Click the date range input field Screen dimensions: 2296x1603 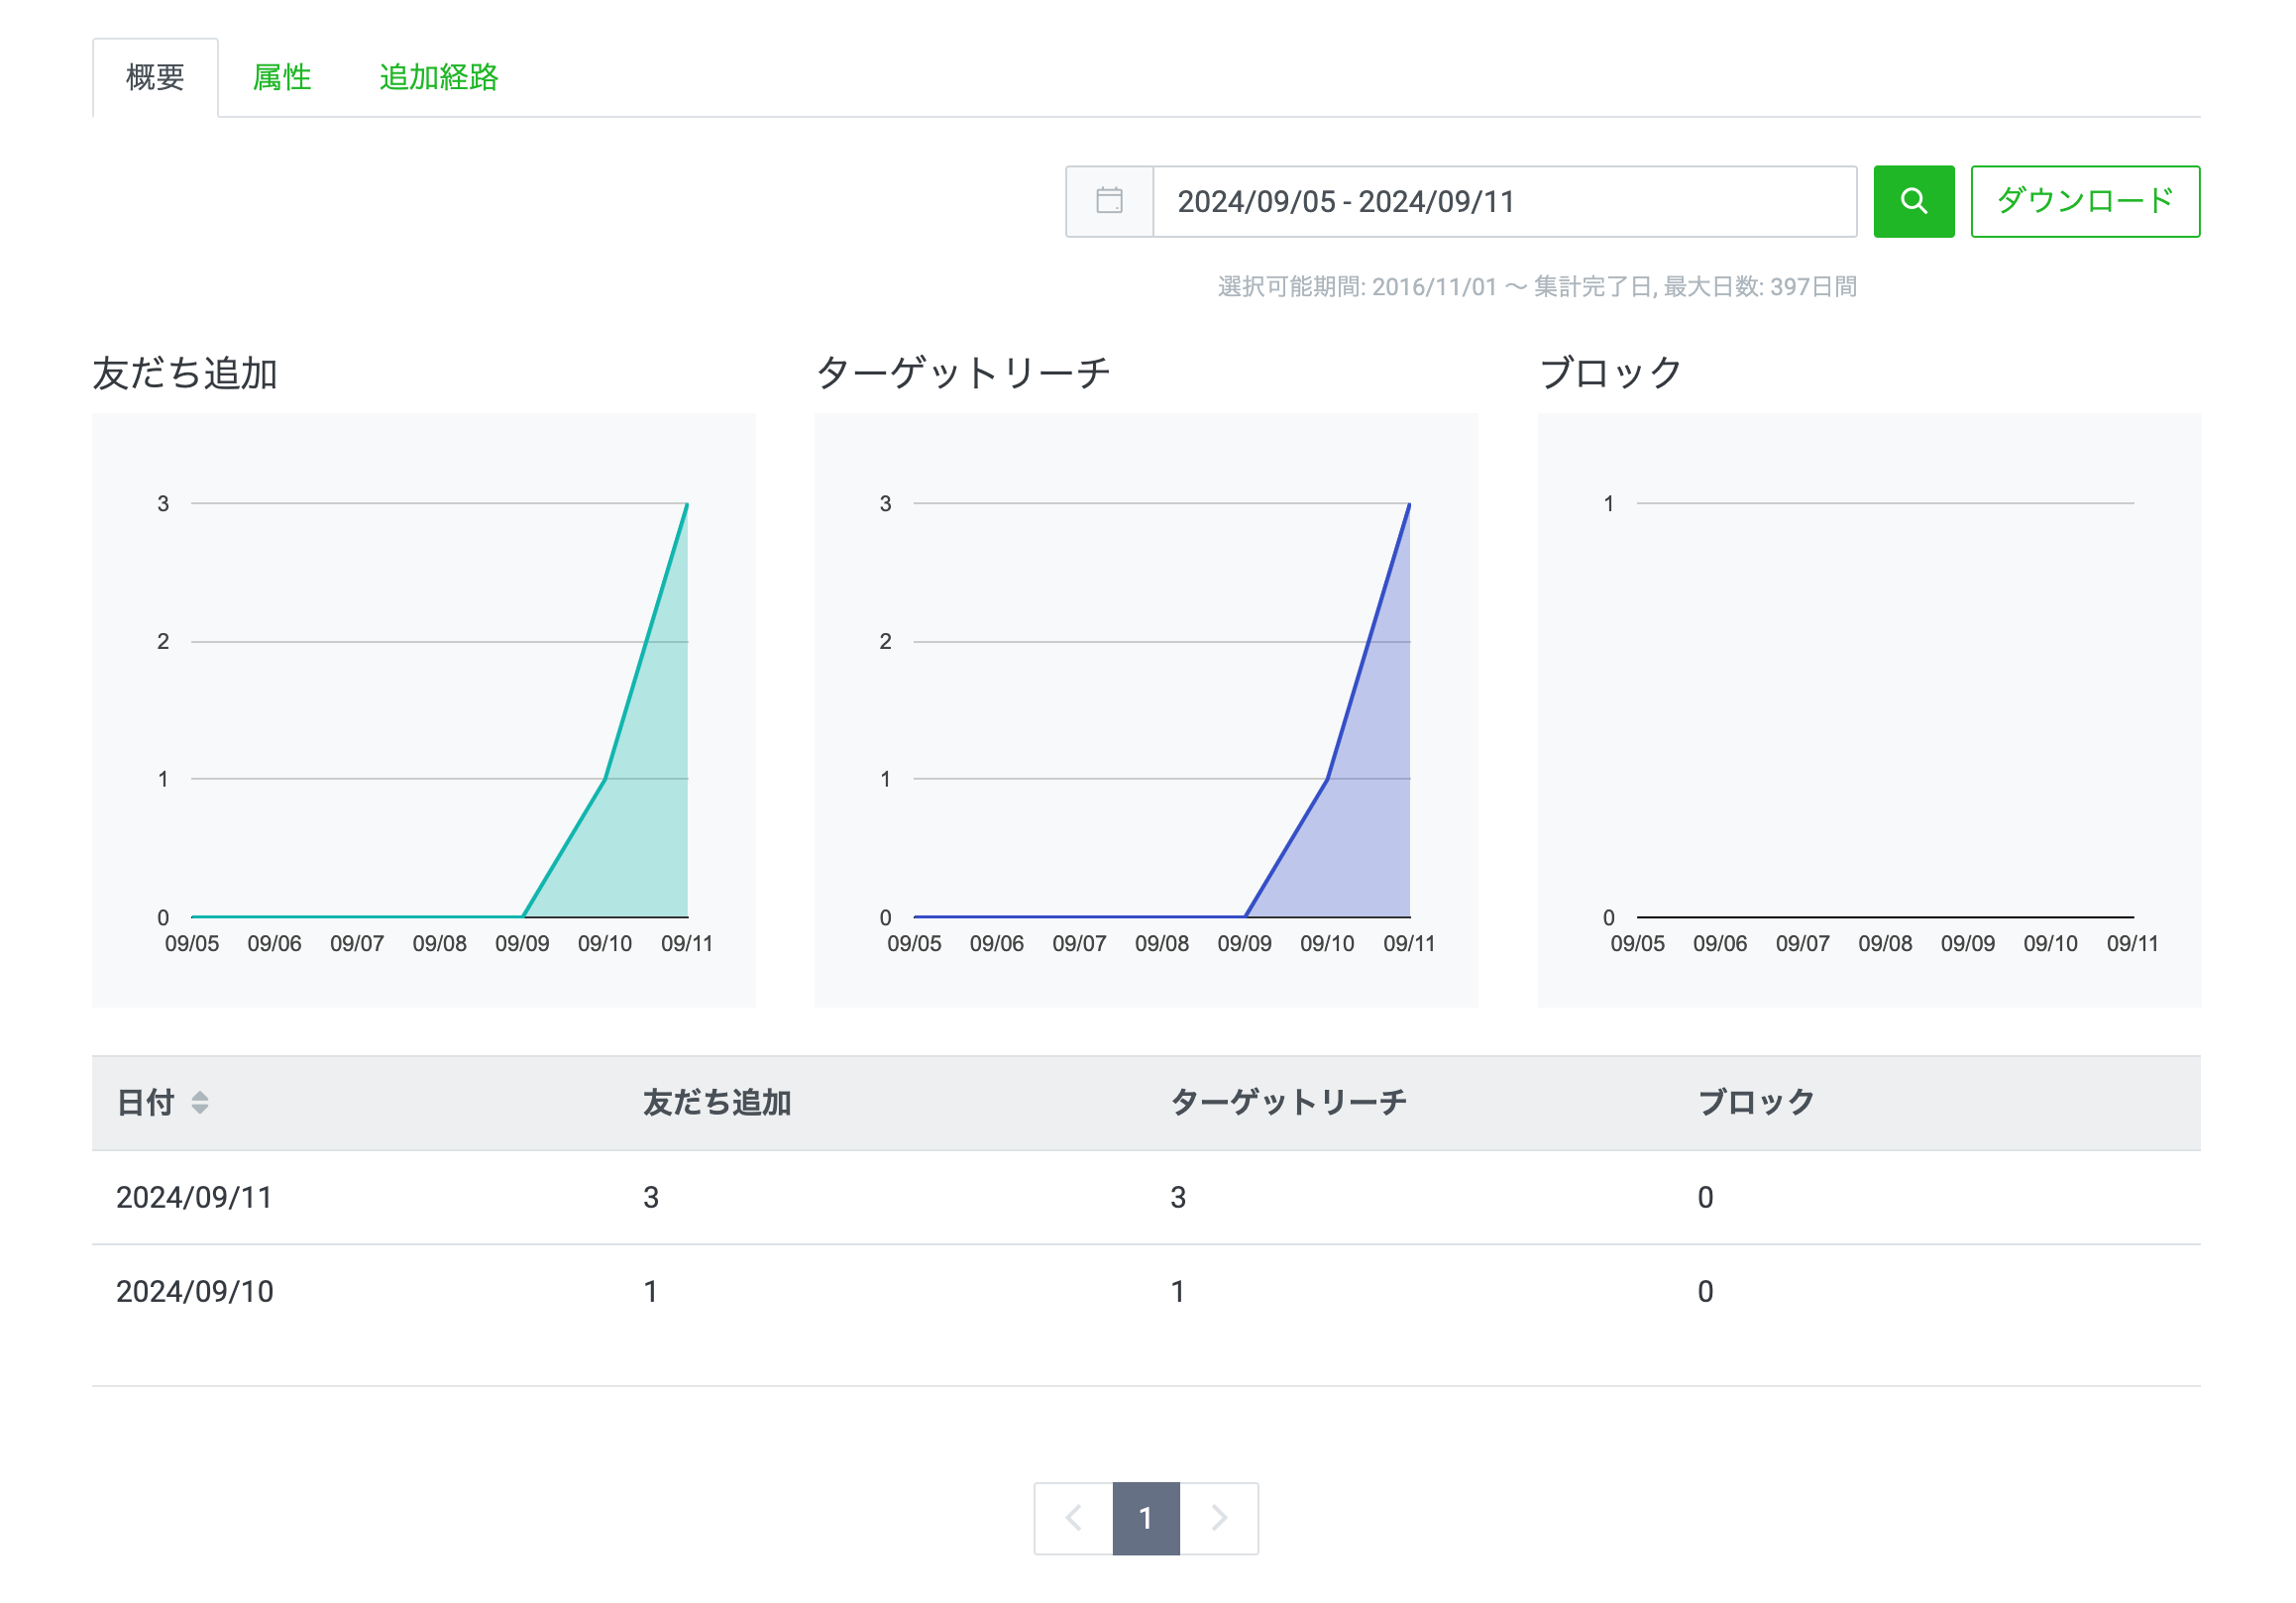[x=1503, y=201]
